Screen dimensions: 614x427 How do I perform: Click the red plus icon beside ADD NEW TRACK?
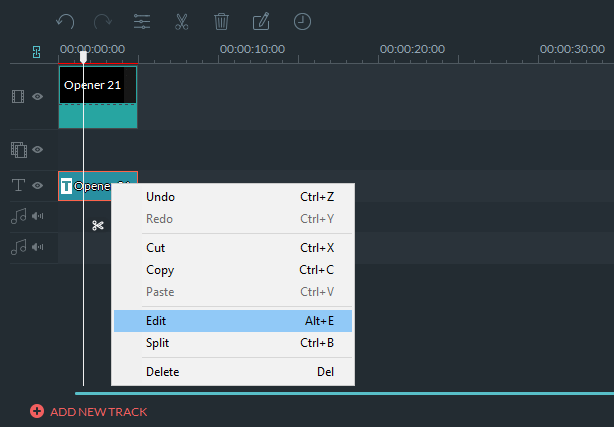(37, 411)
